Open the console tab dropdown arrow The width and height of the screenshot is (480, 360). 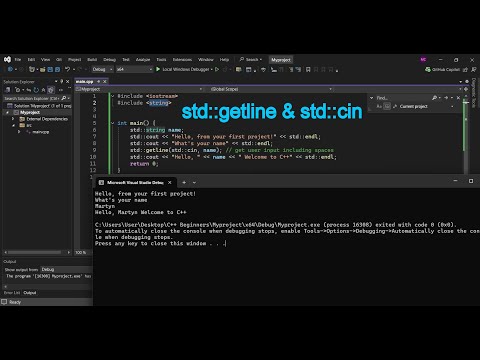pos(194,182)
